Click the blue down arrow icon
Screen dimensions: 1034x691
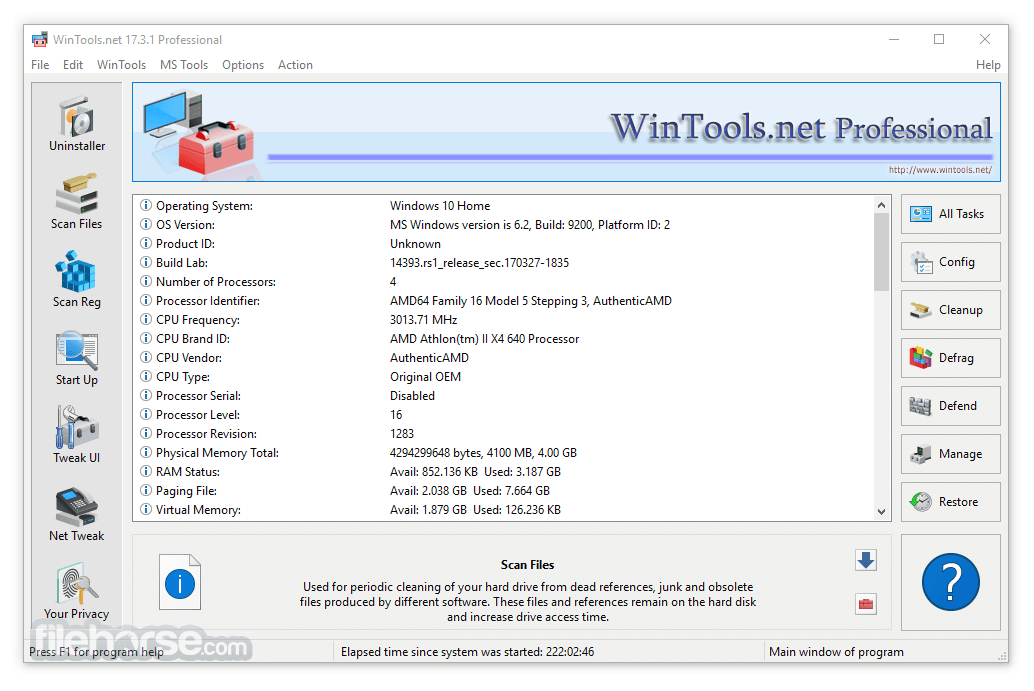866,560
